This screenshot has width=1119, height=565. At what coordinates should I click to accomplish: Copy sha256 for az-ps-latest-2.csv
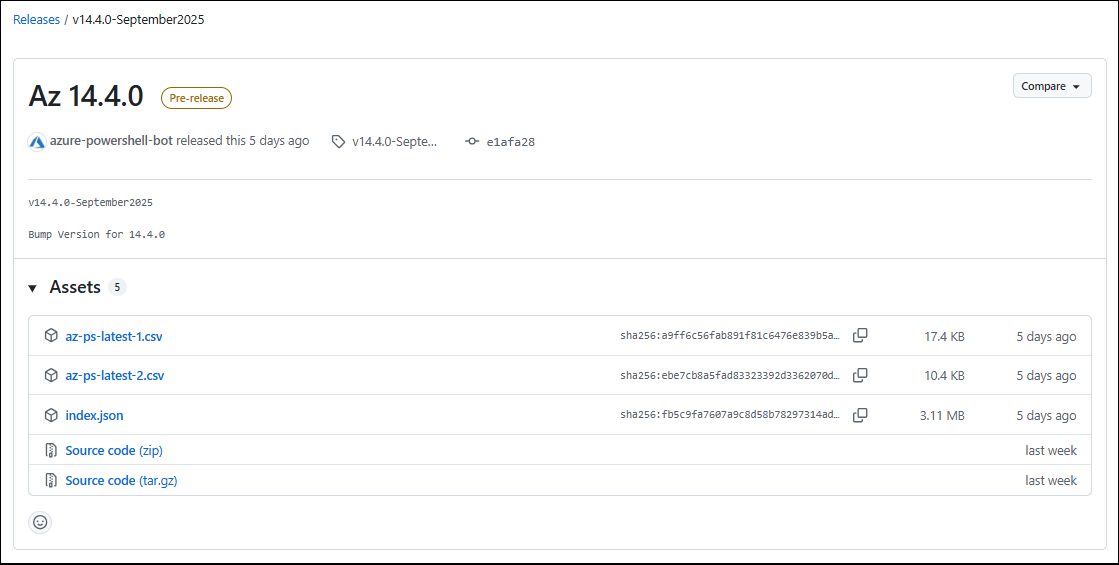coord(860,375)
